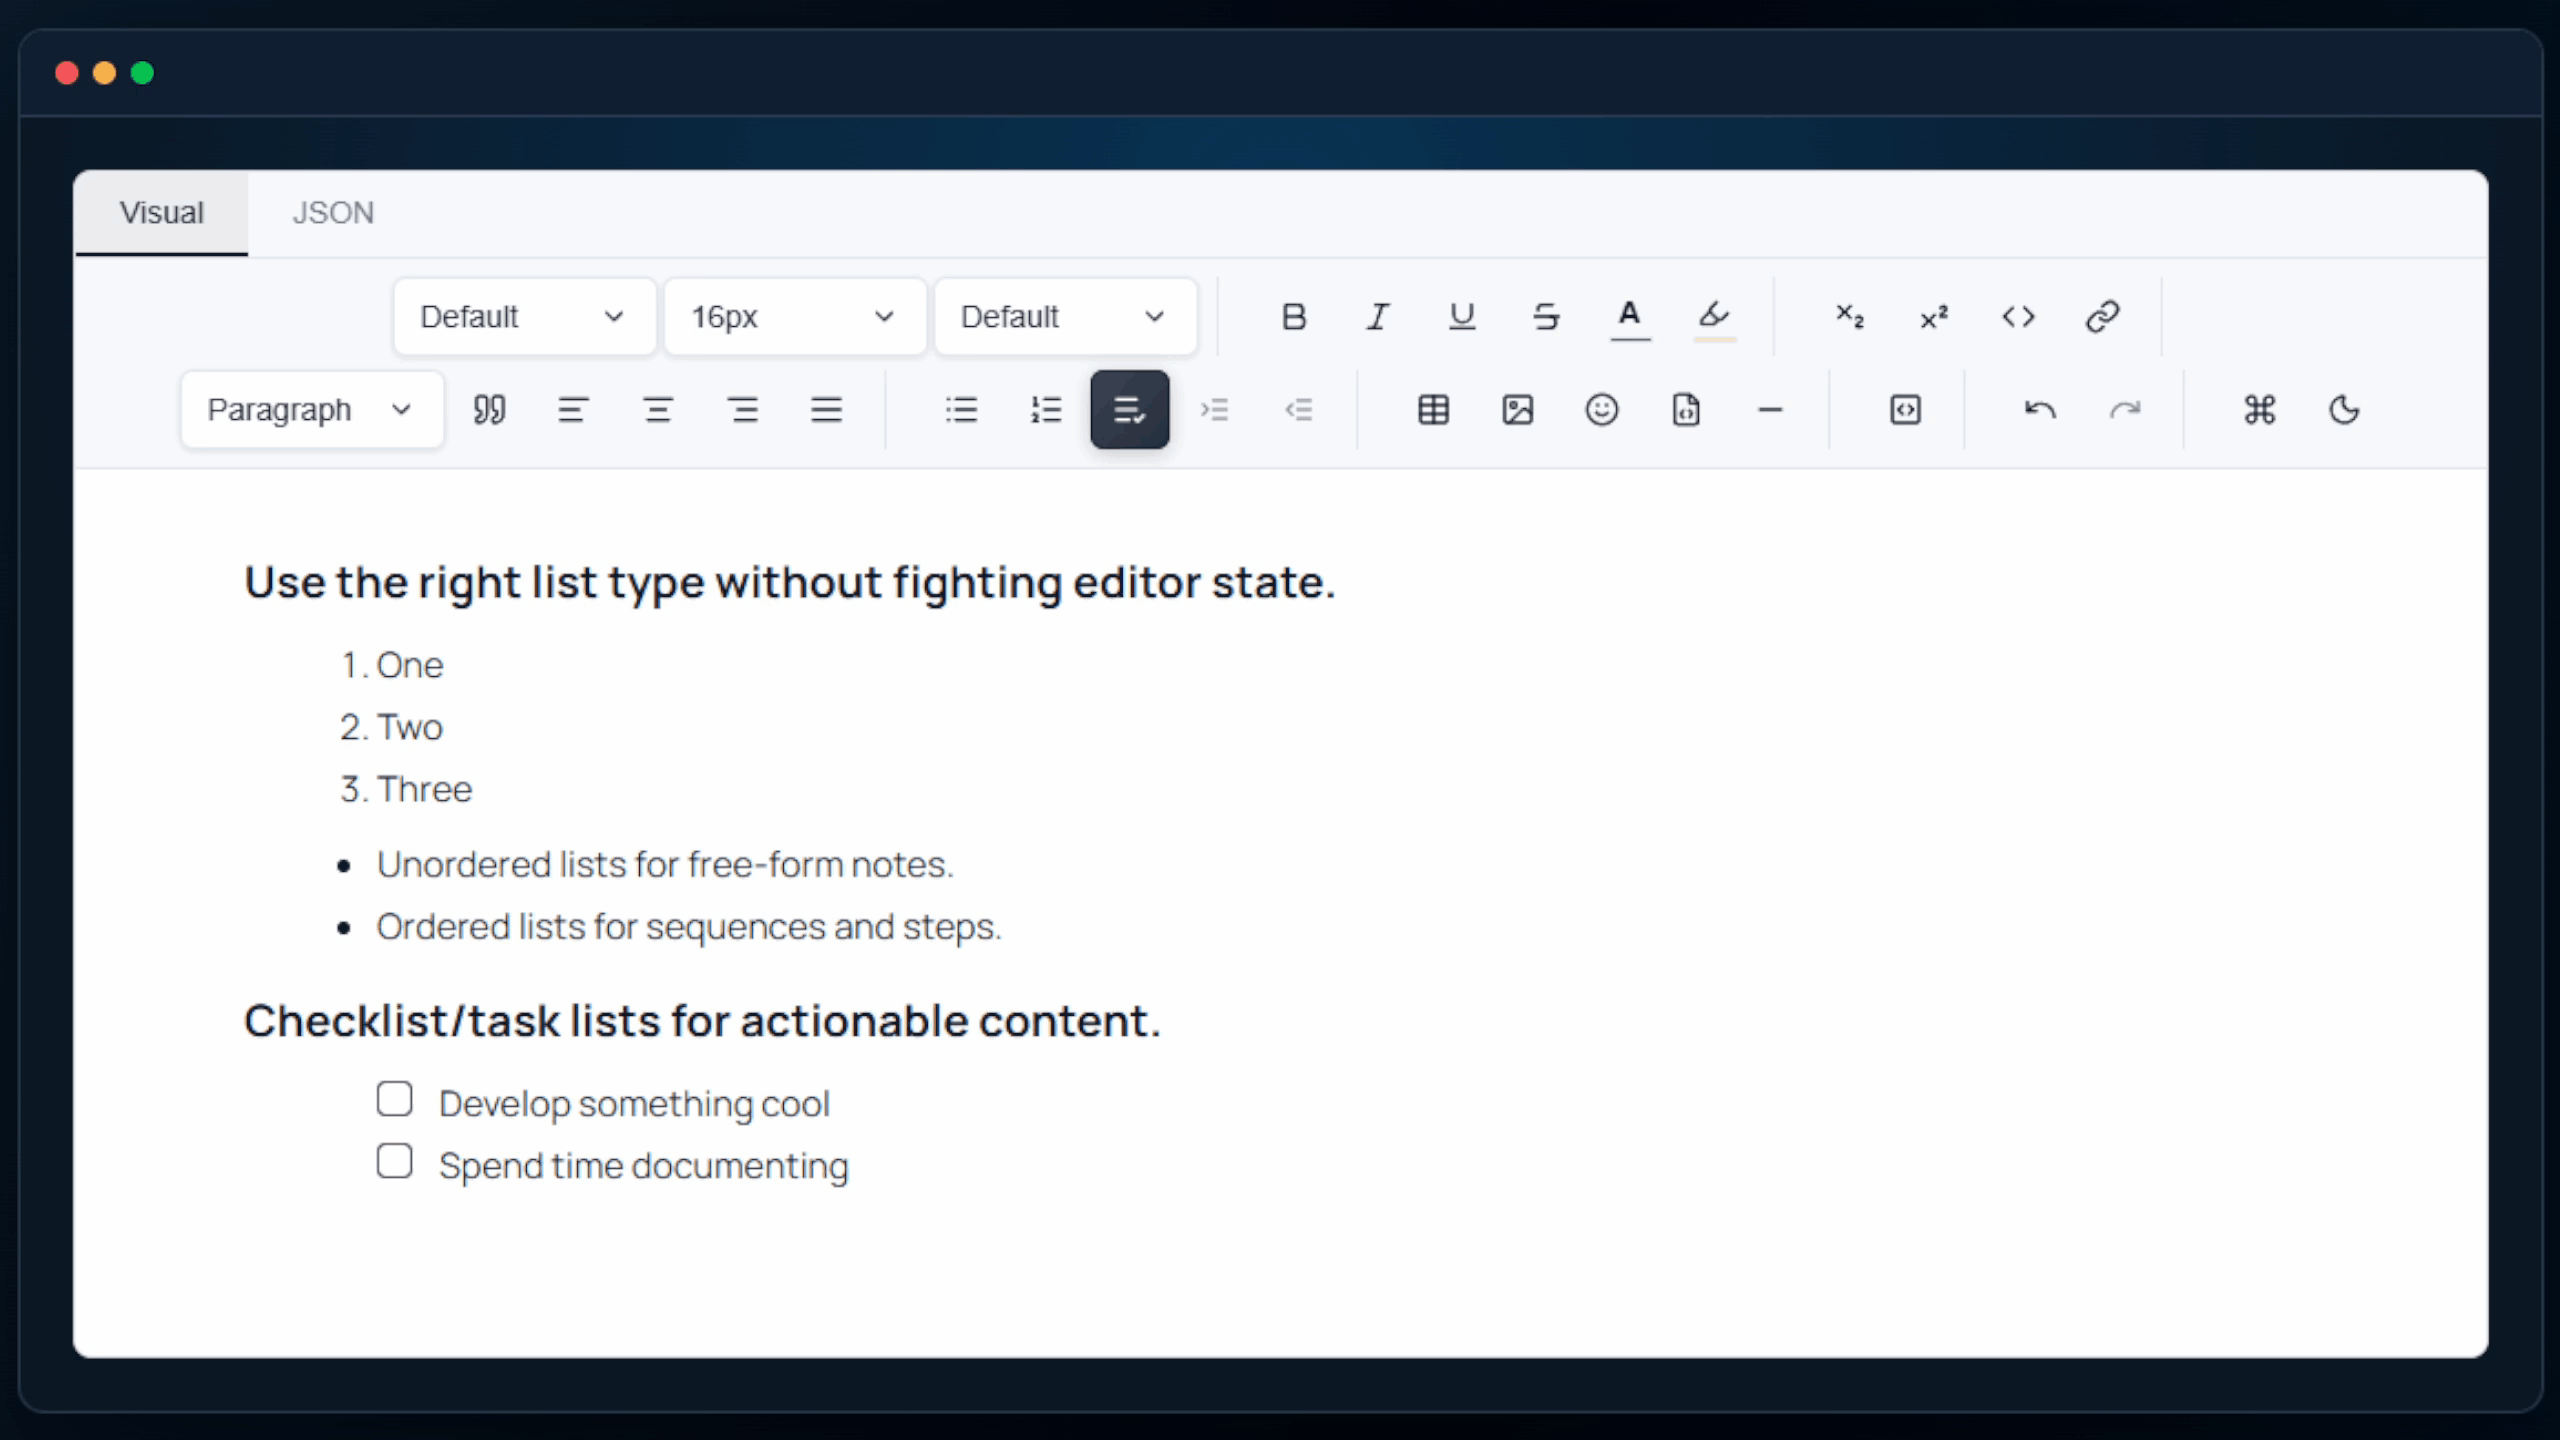Open the emoji picker
The height and width of the screenshot is (1440, 2560).
1601,410
